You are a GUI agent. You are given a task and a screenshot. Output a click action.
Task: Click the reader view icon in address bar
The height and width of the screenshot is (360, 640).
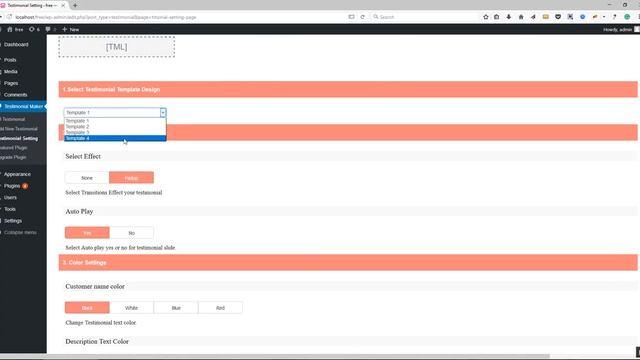point(351,17)
